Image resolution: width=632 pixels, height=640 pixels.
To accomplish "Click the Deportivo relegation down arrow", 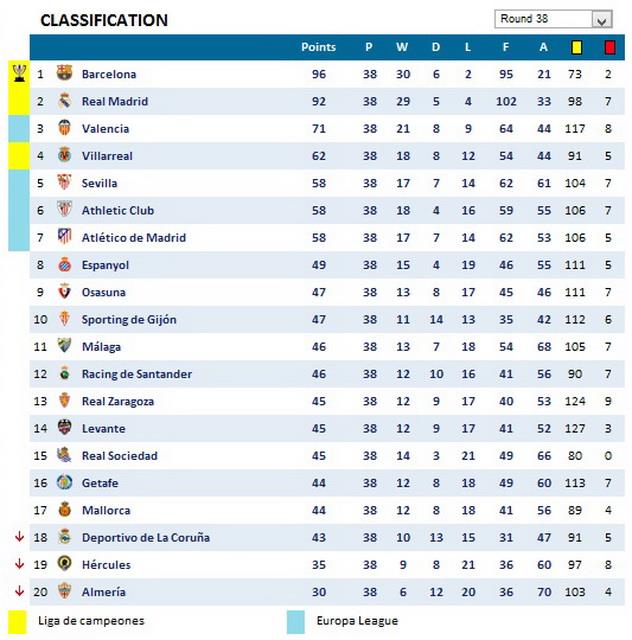I will pos(18,537).
